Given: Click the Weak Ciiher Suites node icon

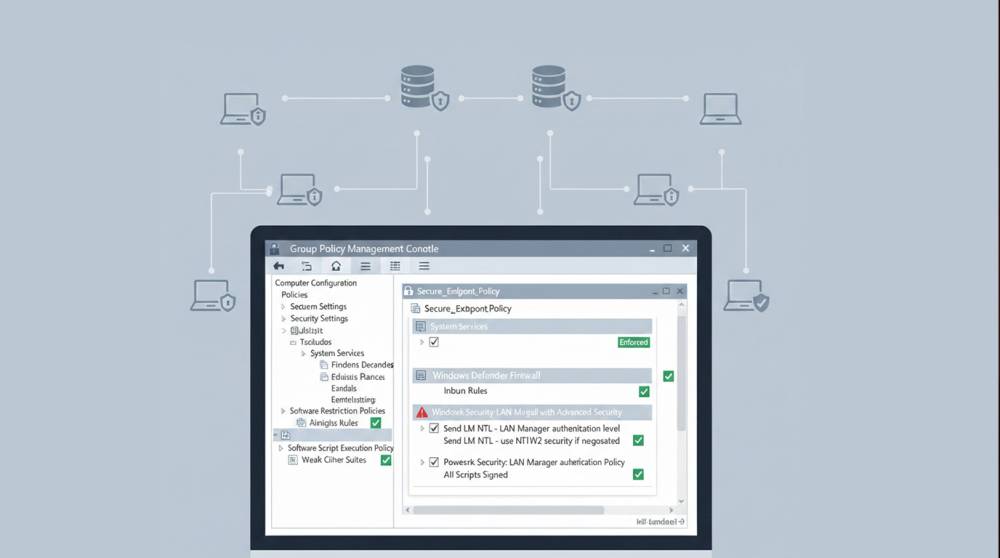Looking at the screenshot, I should (293, 460).
